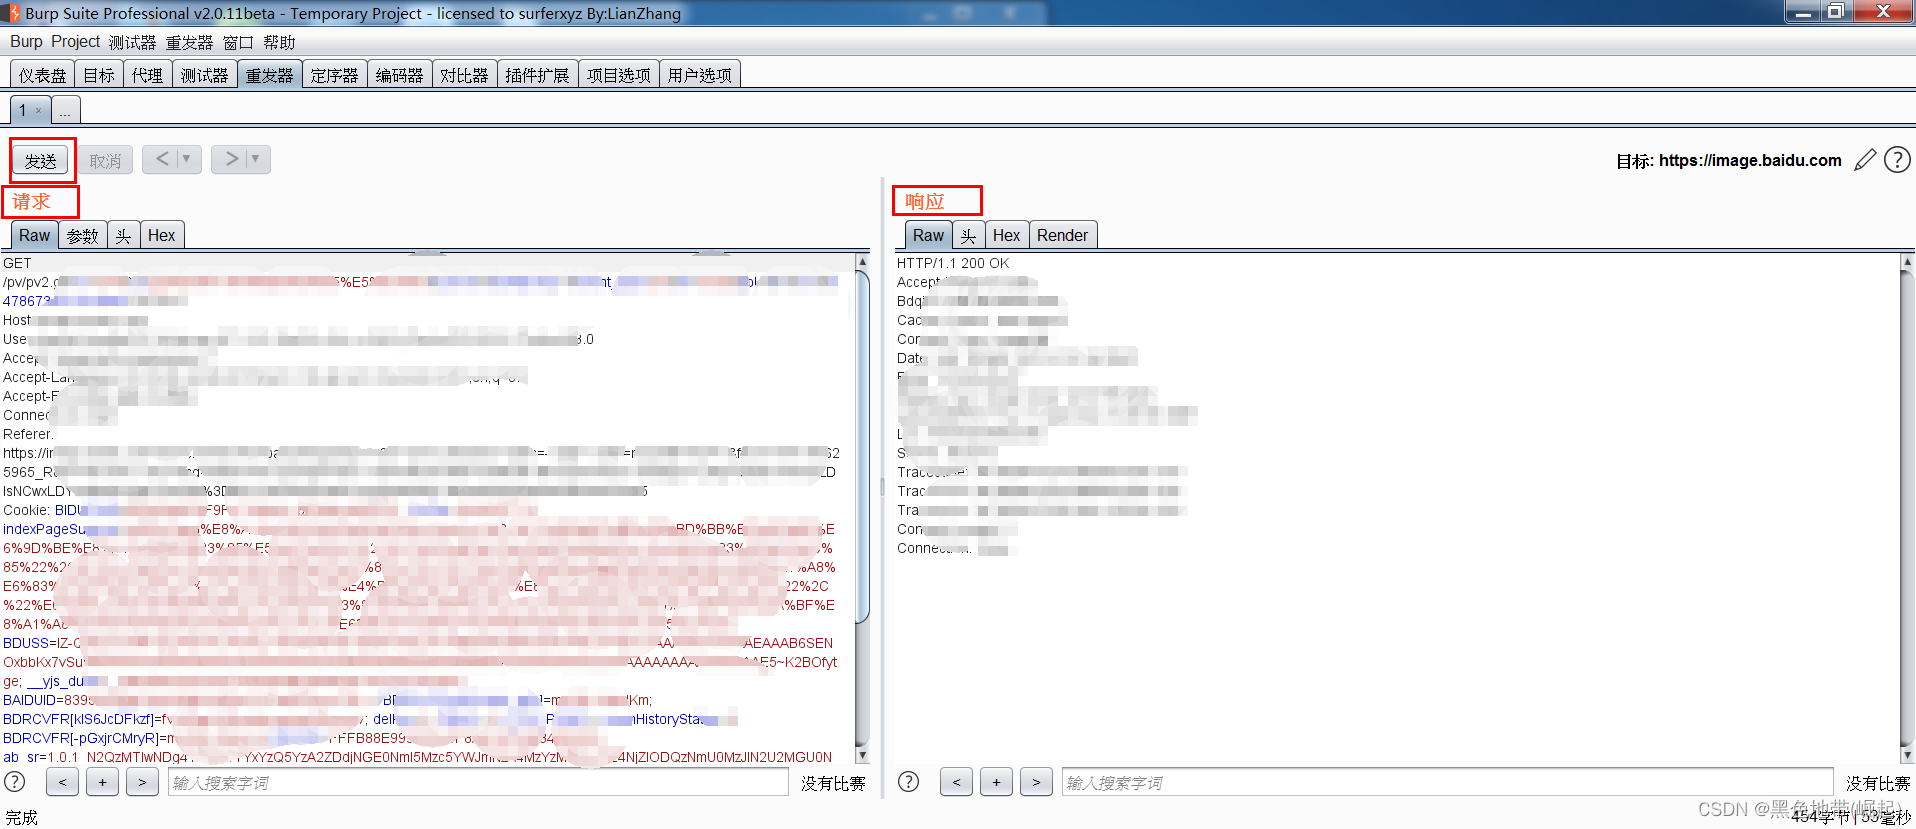The width and height of the screenshot is (1916, 829).
Task: Open the 帮助 menu
Action: pyautogui.click(x=279, y=42)
